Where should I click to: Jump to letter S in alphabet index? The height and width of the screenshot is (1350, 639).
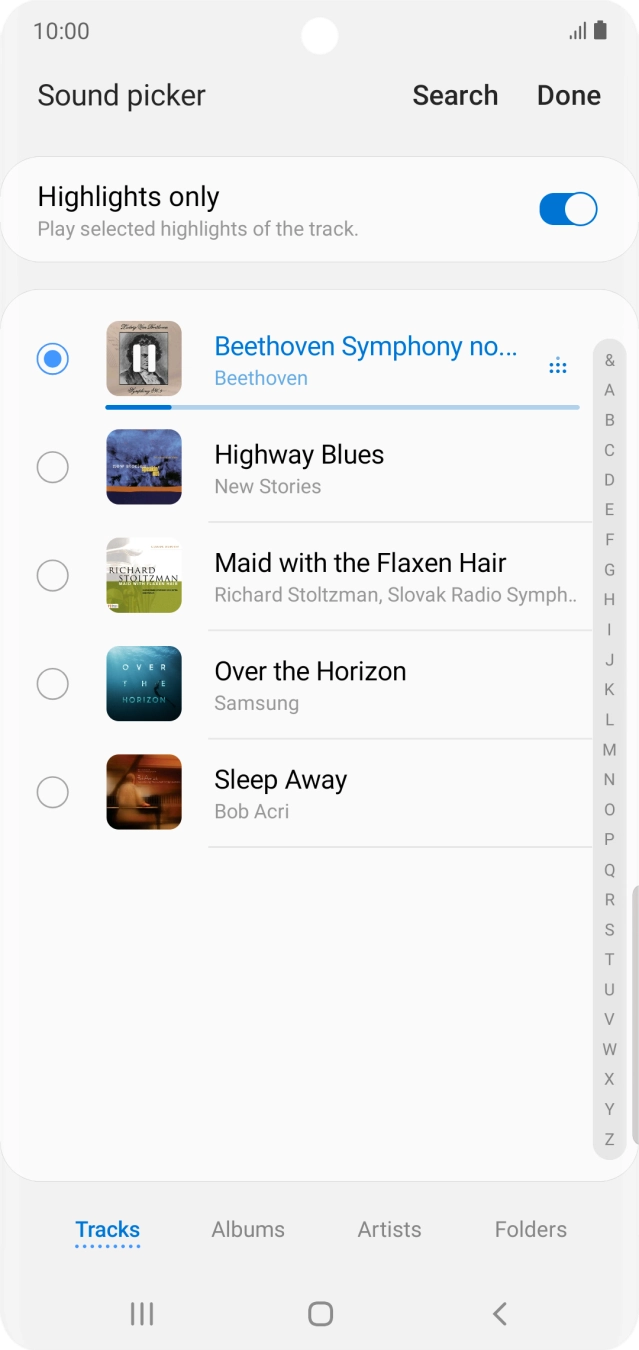click(609, 929)
